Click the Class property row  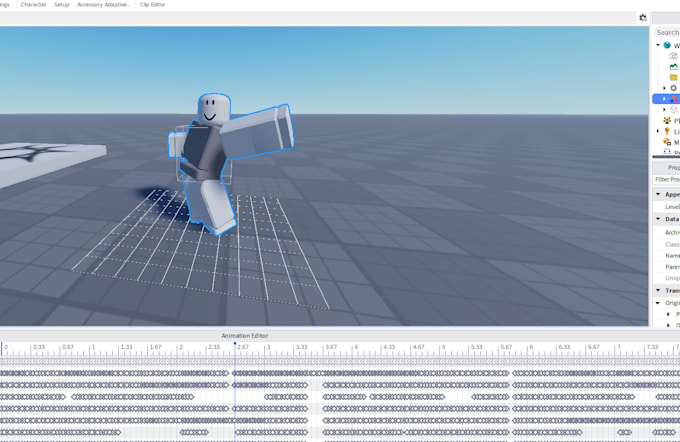(x=666, y=244)
